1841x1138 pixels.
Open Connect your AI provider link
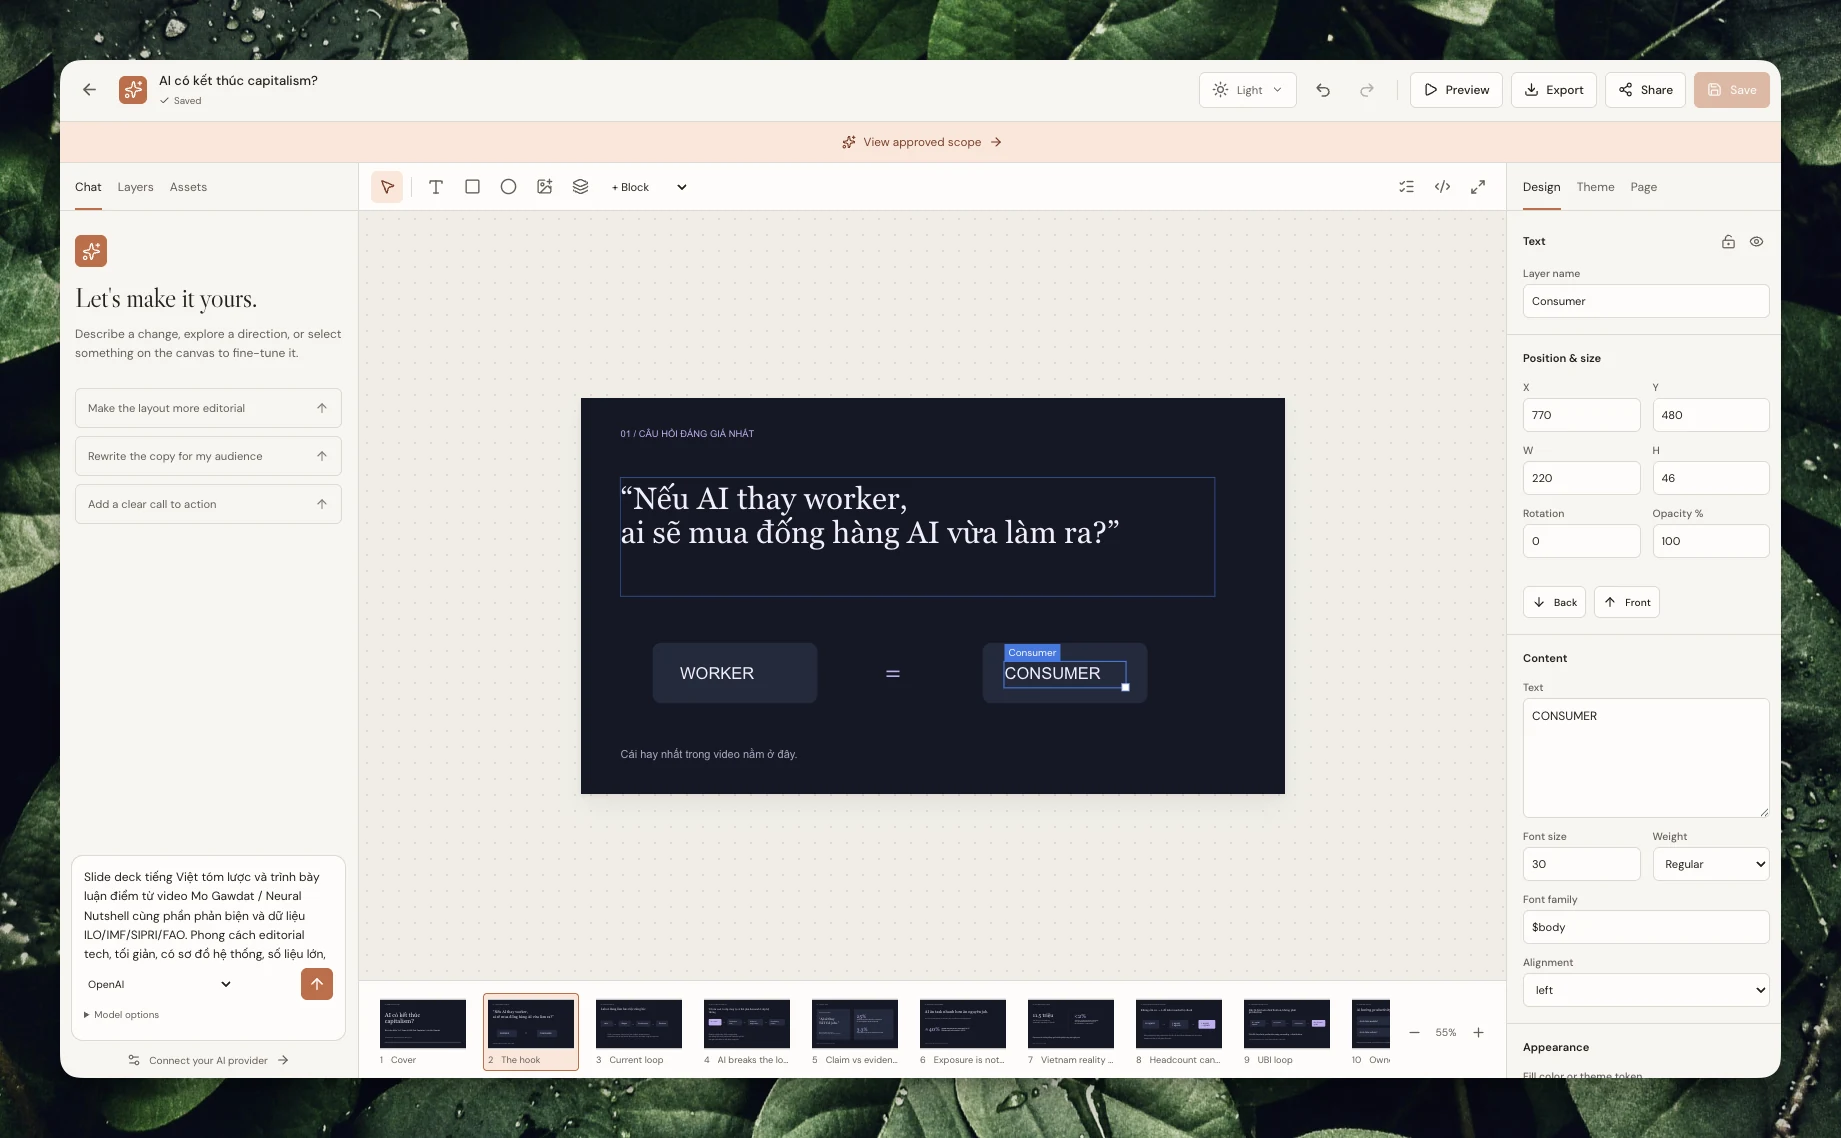click(208, 1060)
